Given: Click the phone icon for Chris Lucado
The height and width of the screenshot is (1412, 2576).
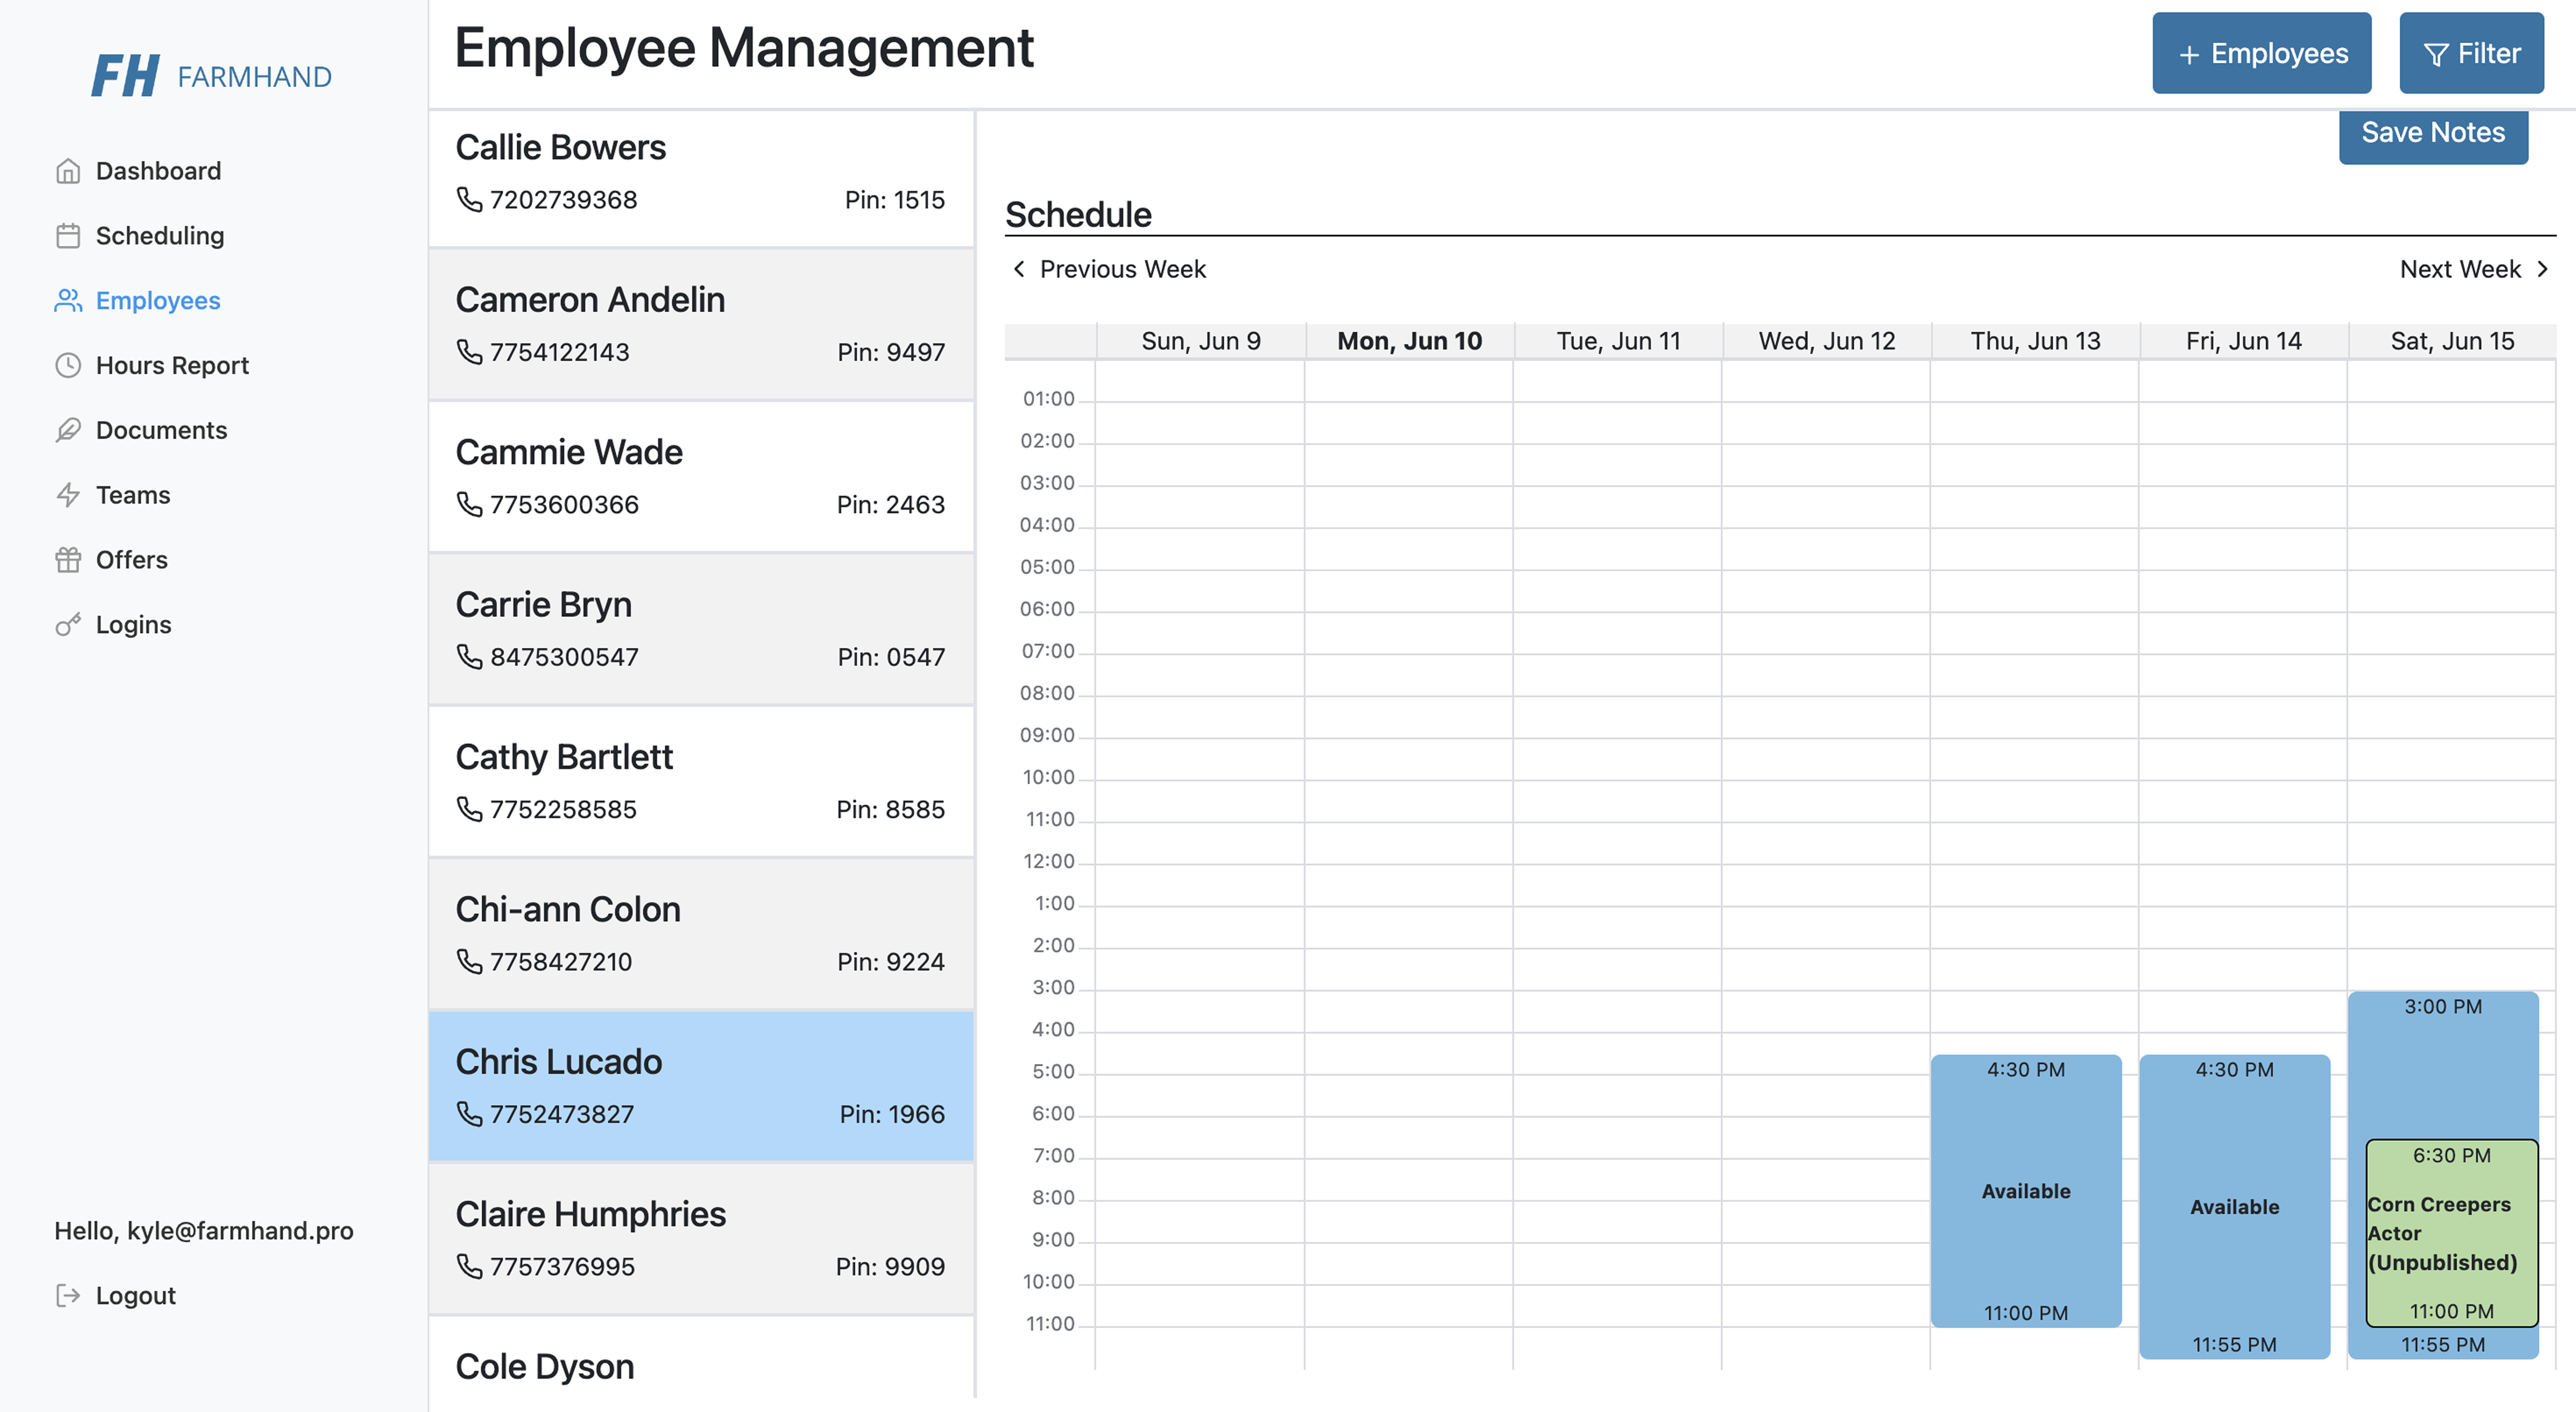Looking at the screenshot, I should [469, 1113].
